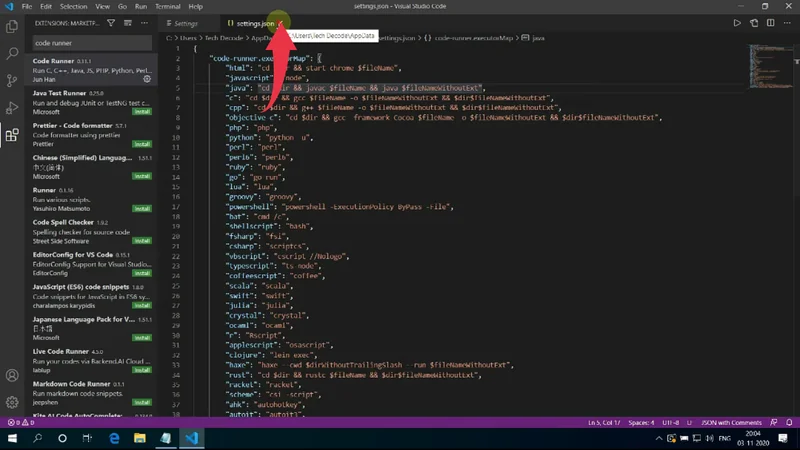Install the Prettier - Code formatter extension
800x450 pixels.
tap(142, 144)
